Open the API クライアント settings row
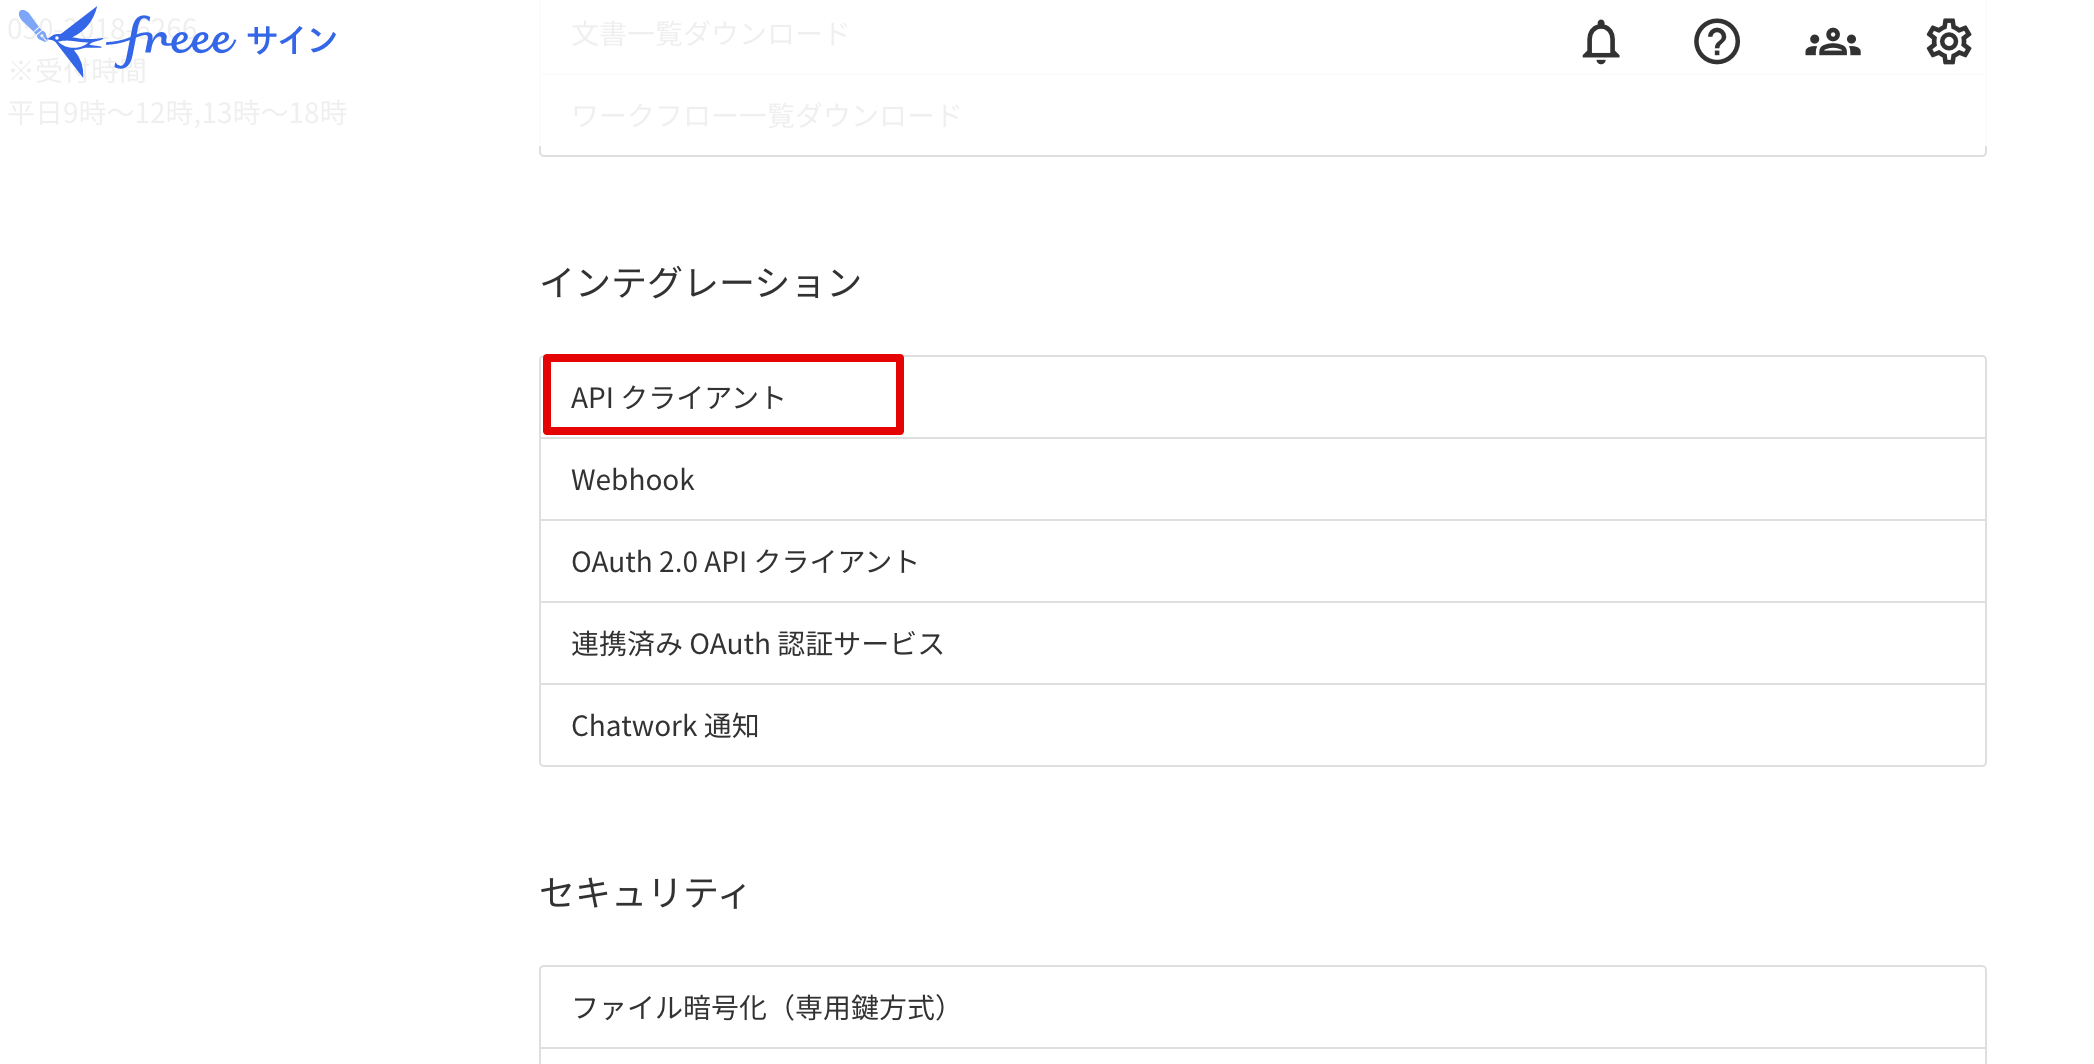The height and width of the screenshot is (1064, 2094). 678,398
